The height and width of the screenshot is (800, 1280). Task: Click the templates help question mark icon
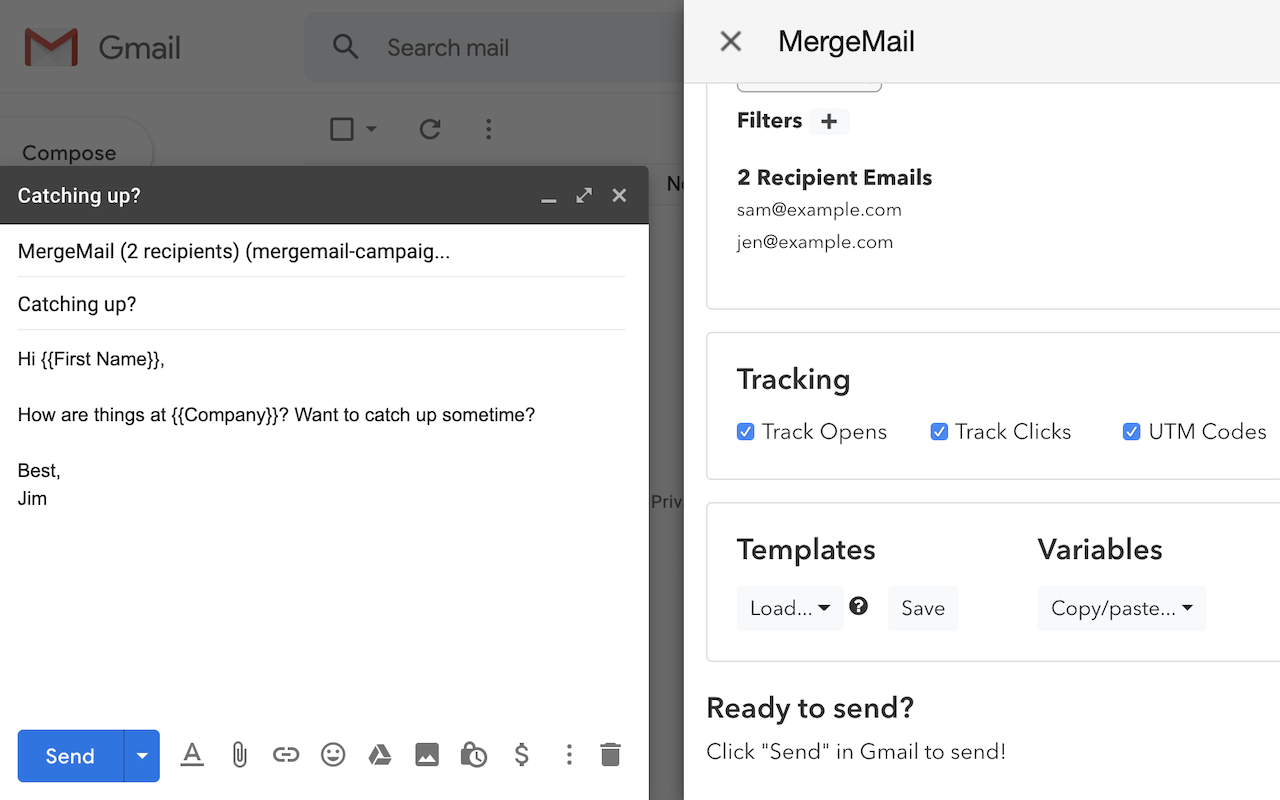pos(859,606)
